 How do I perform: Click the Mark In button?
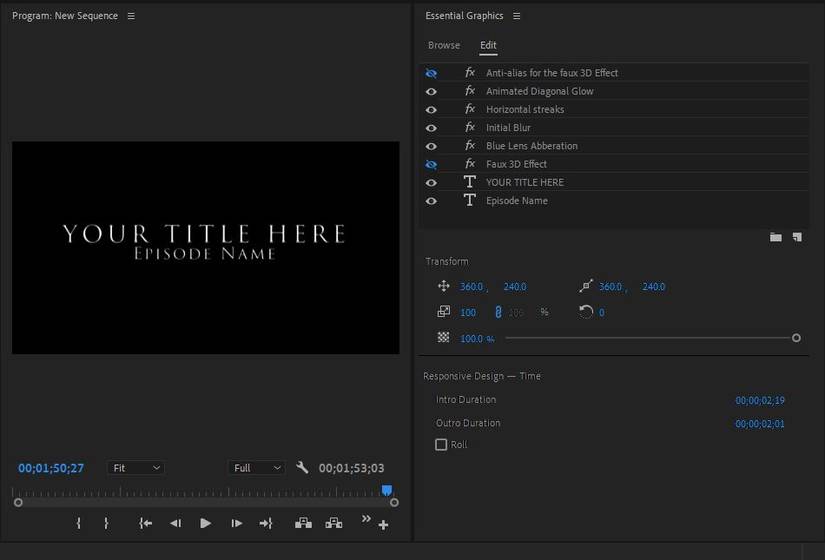78,523
